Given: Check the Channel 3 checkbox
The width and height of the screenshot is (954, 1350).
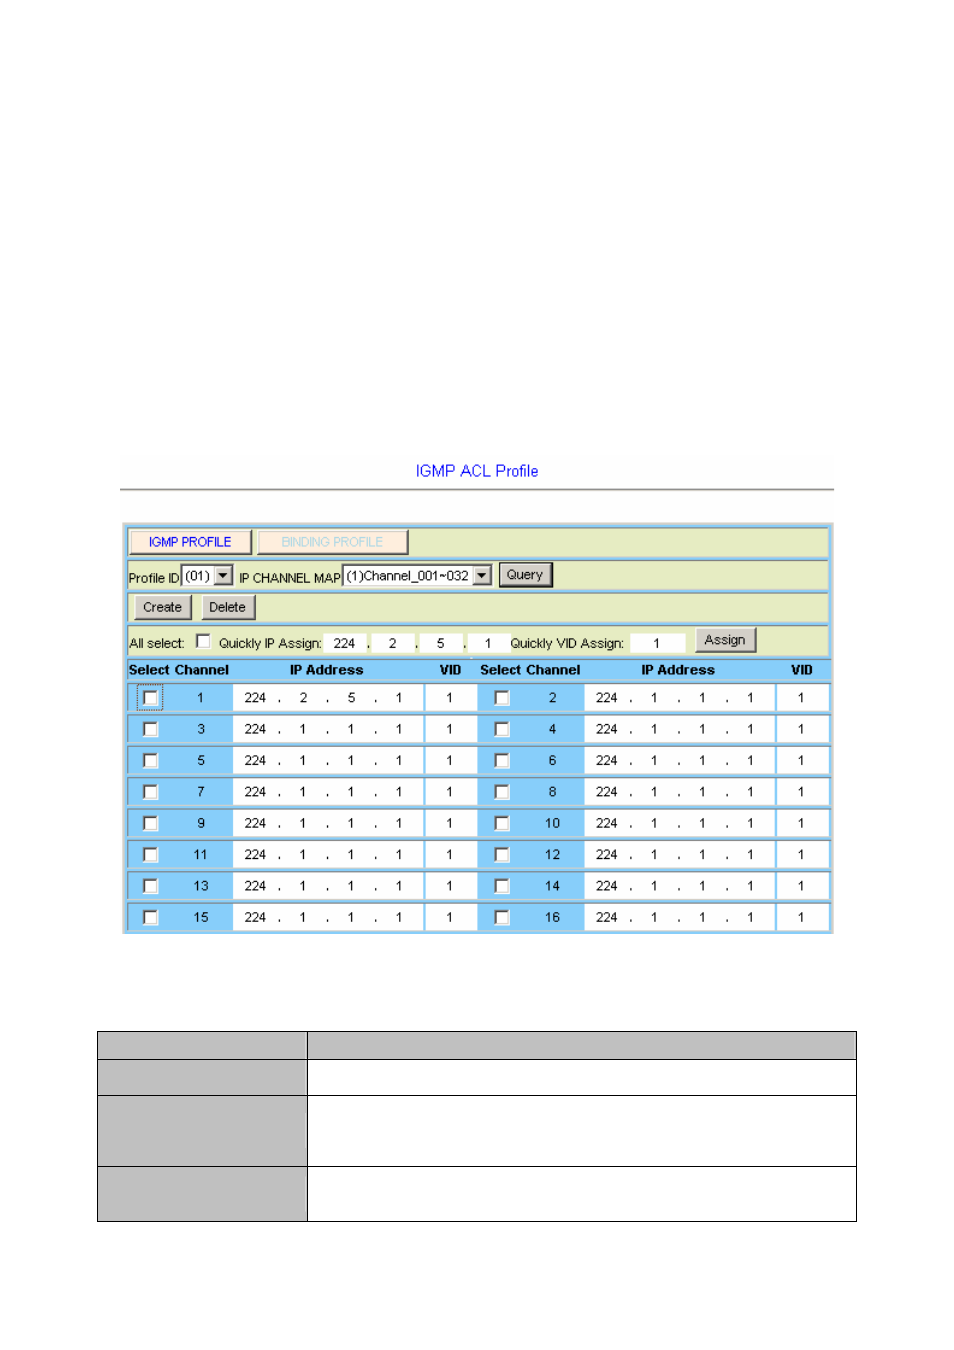Looking at the screenshot, I should click(x=150, y=729).
